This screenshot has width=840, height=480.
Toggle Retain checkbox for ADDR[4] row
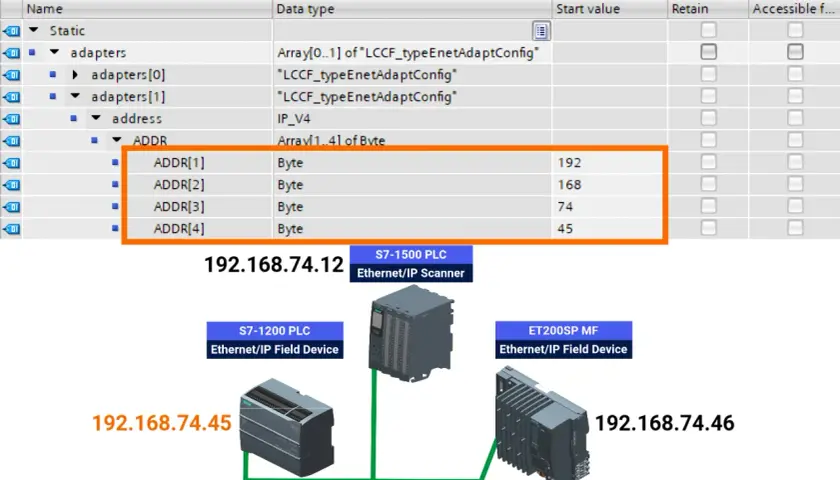pyautogui.click(x=708, y=228)
